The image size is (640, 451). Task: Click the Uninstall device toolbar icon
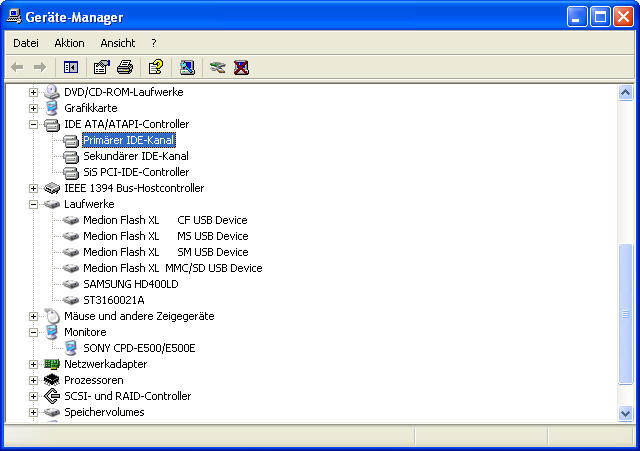point(241,67)
